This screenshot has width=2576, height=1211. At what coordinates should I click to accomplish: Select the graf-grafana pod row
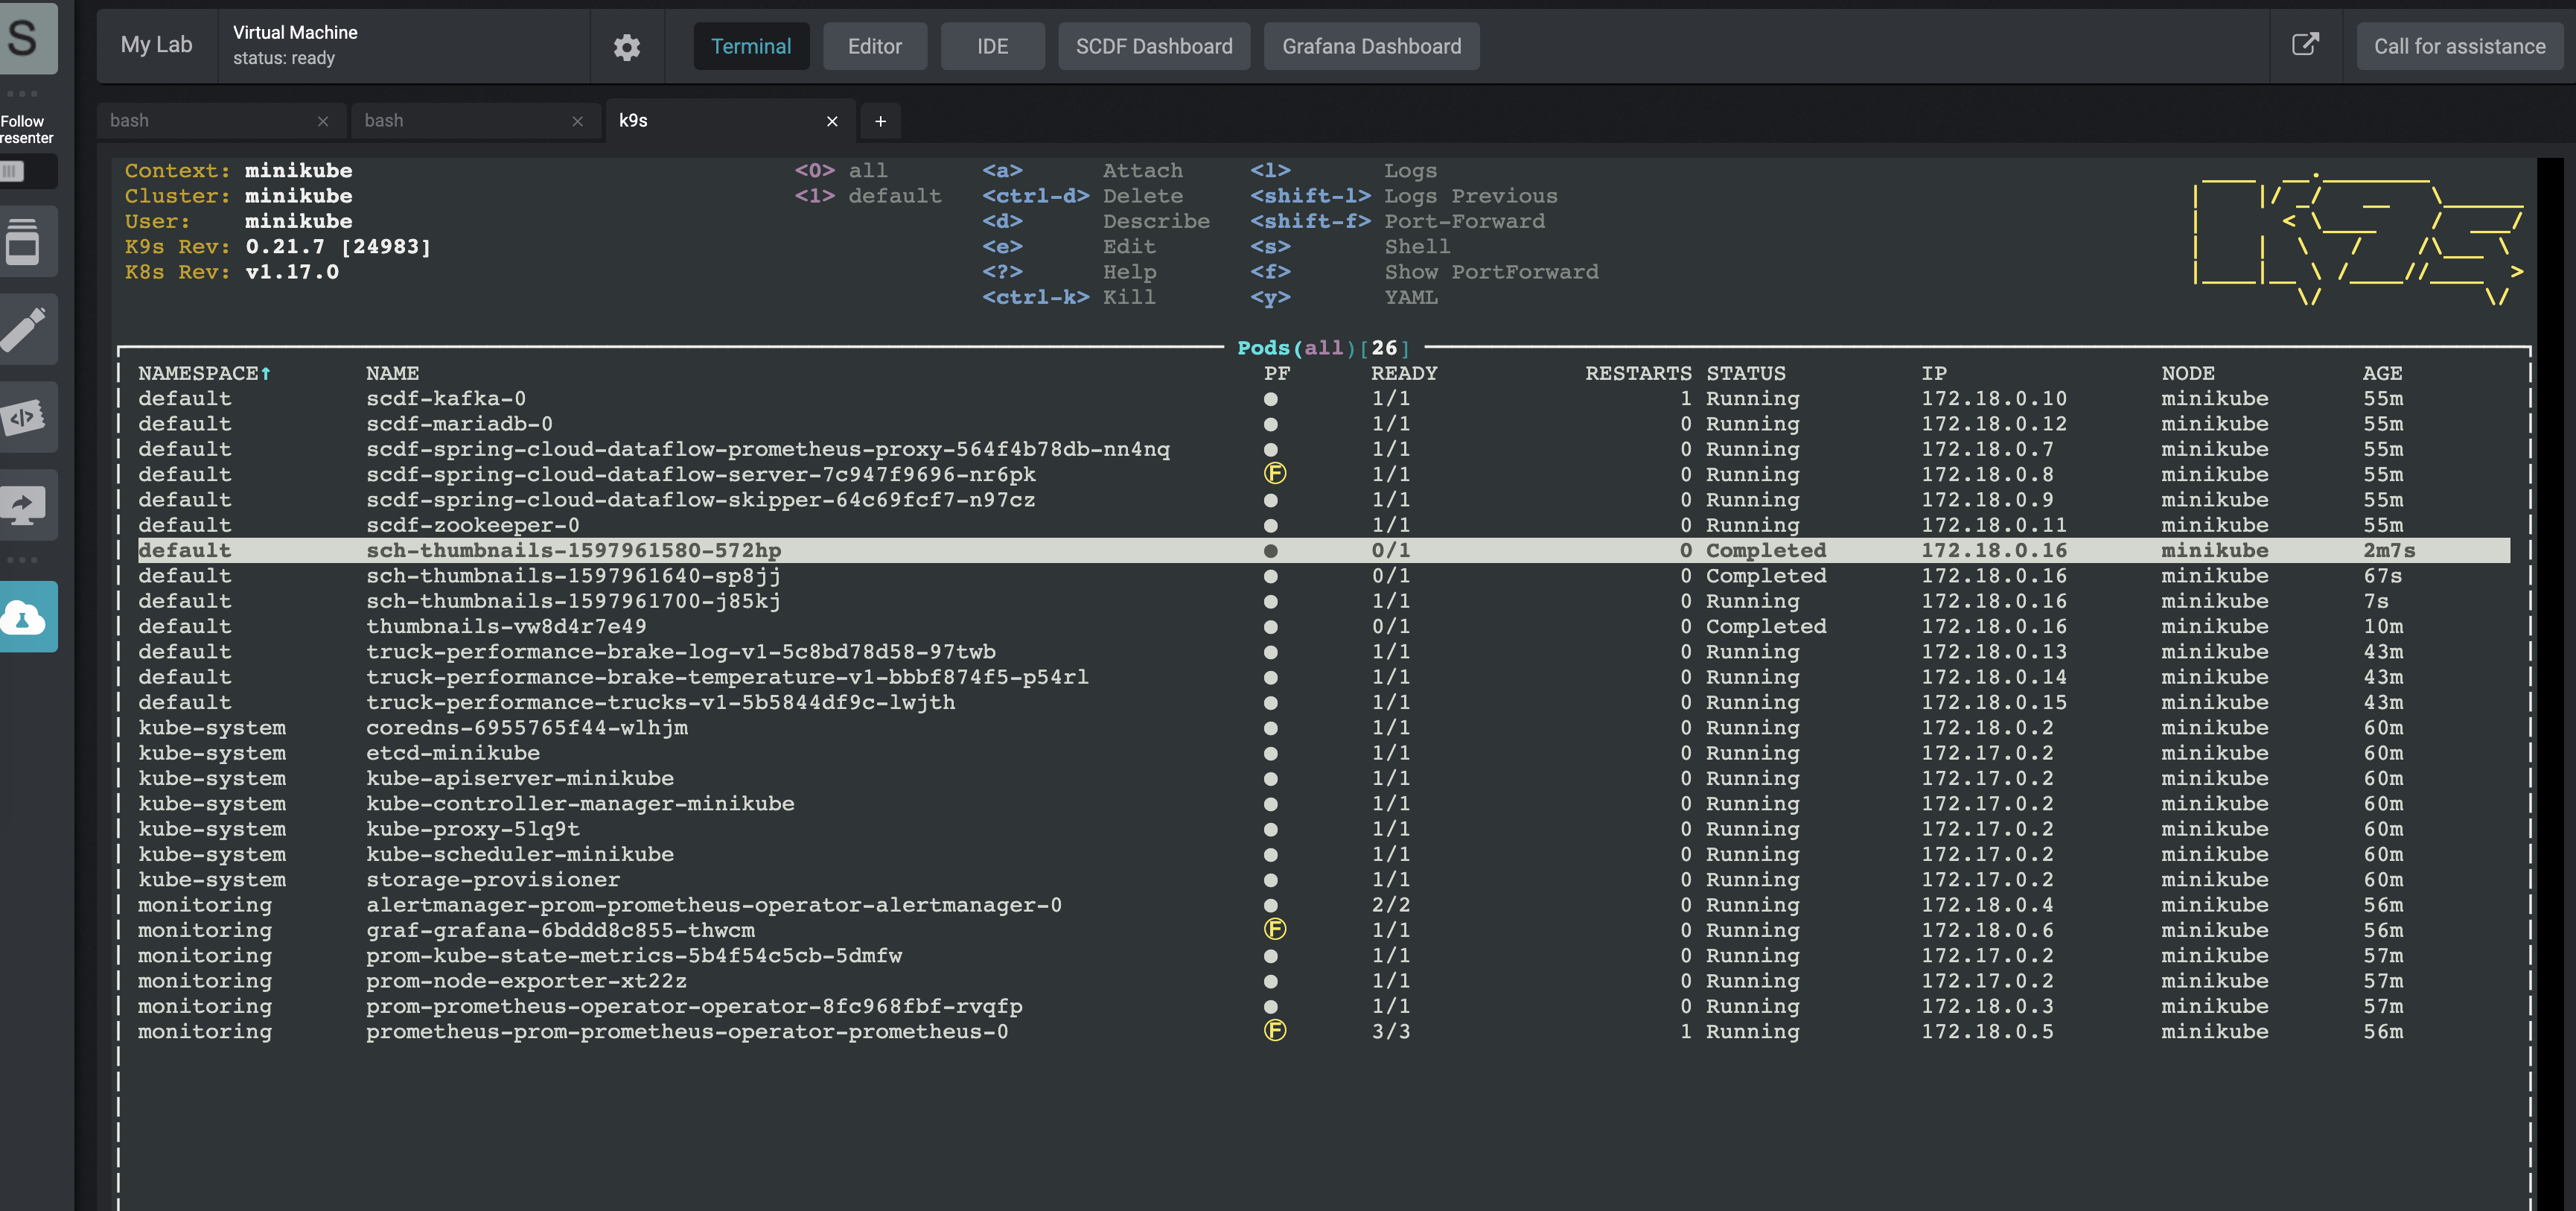[x=560, y=930]
